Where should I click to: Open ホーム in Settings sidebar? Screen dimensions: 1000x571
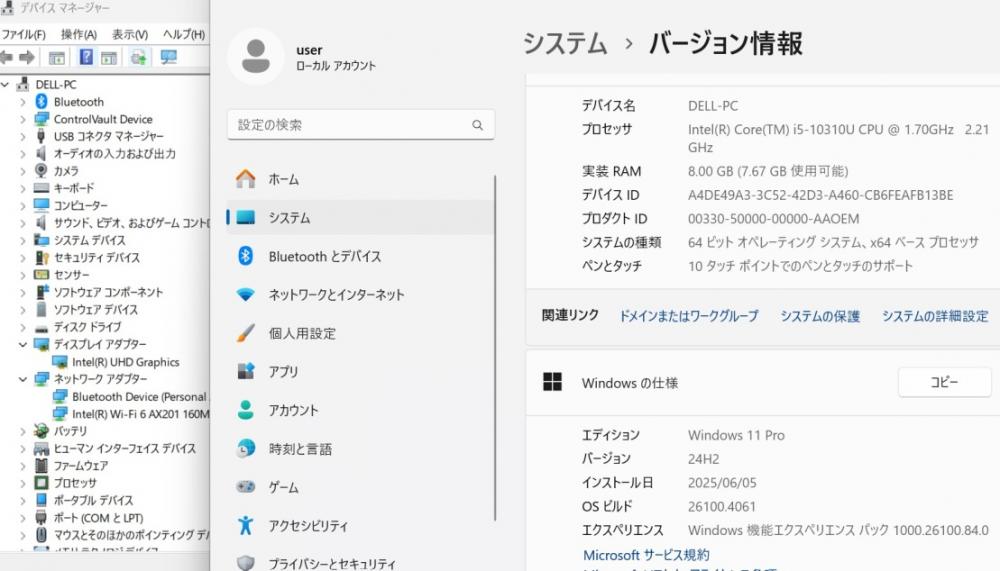[360, 179]
